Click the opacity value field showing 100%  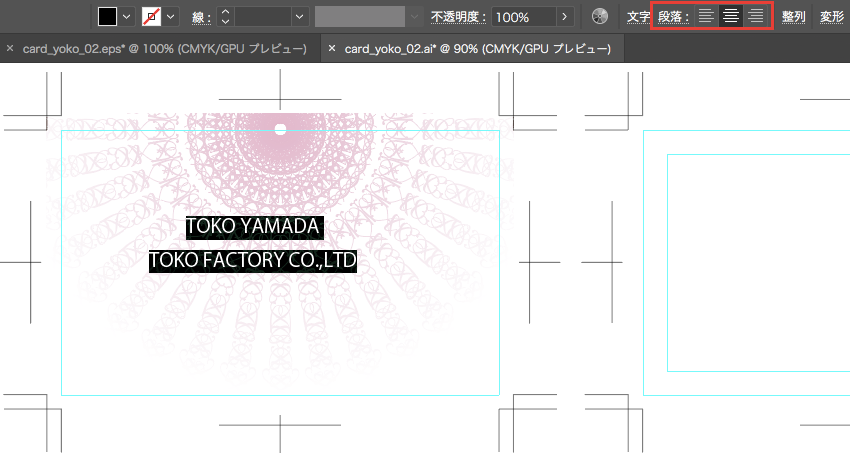[524, 17]
